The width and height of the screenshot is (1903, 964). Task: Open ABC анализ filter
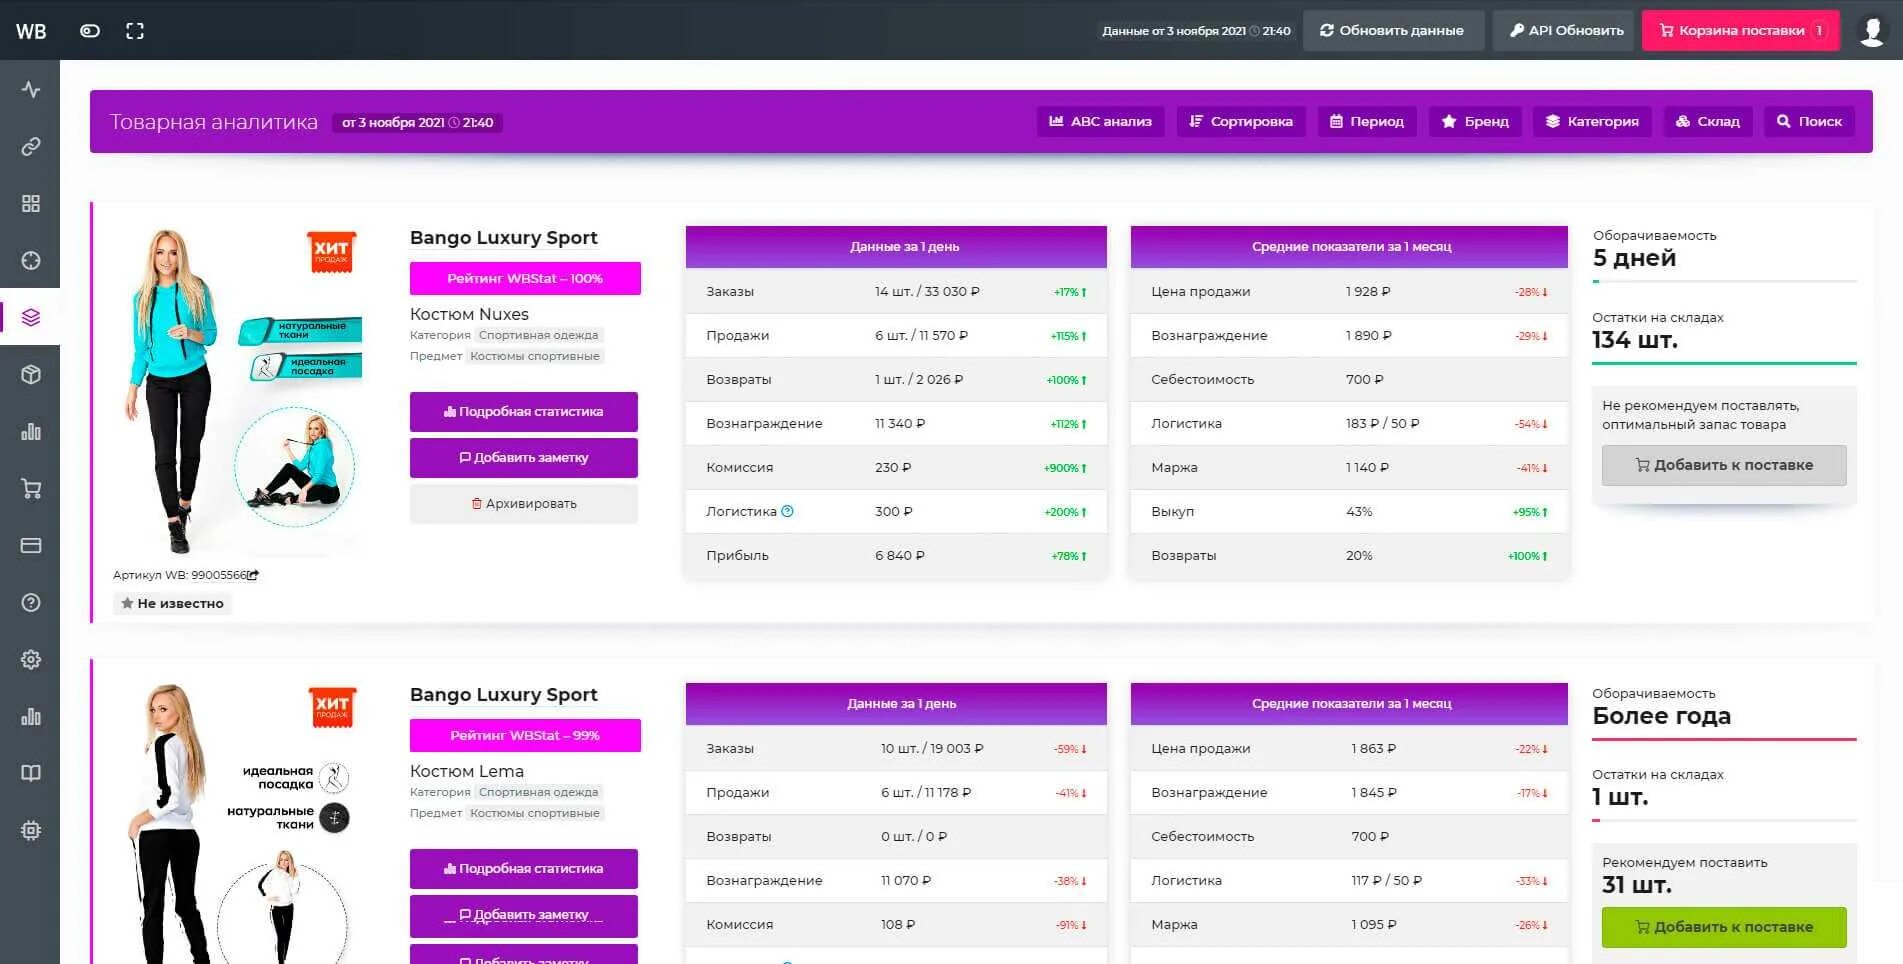pyautogui.click(x=1100, y=122)
